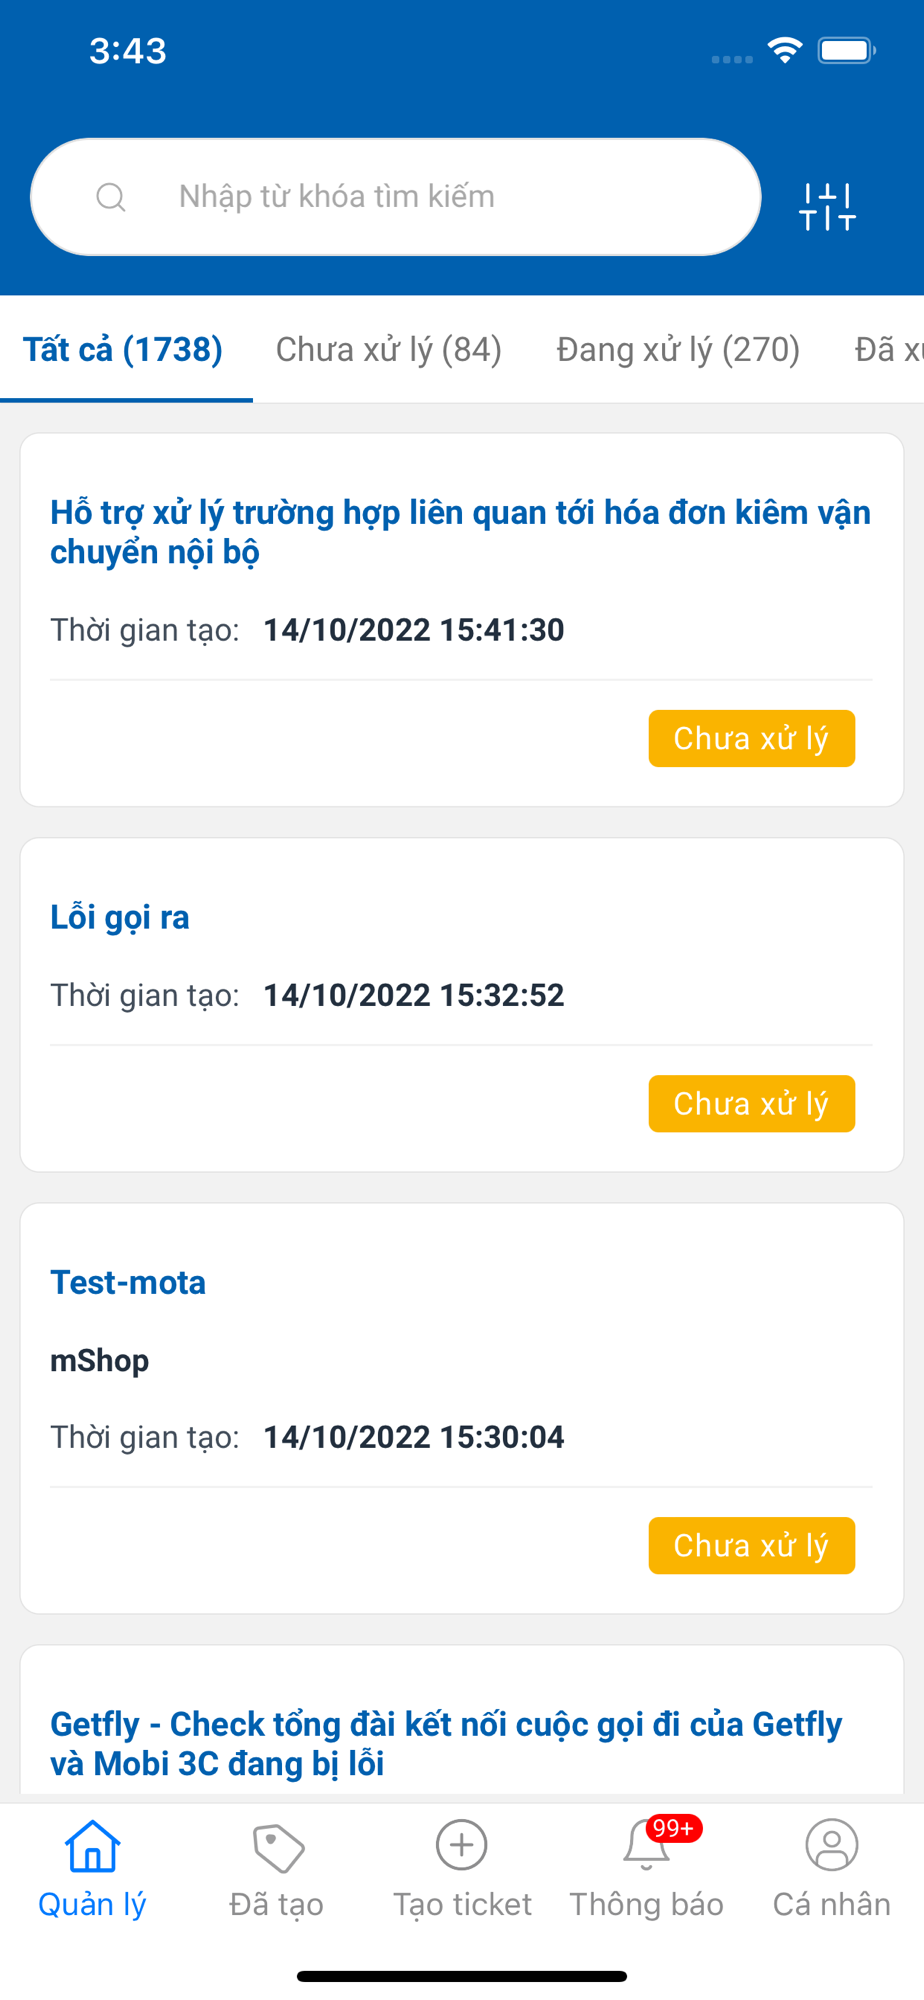
Task: Open the ticket about hóa đơn kiêm vận chuyển
Action: [x=460, y=532]
